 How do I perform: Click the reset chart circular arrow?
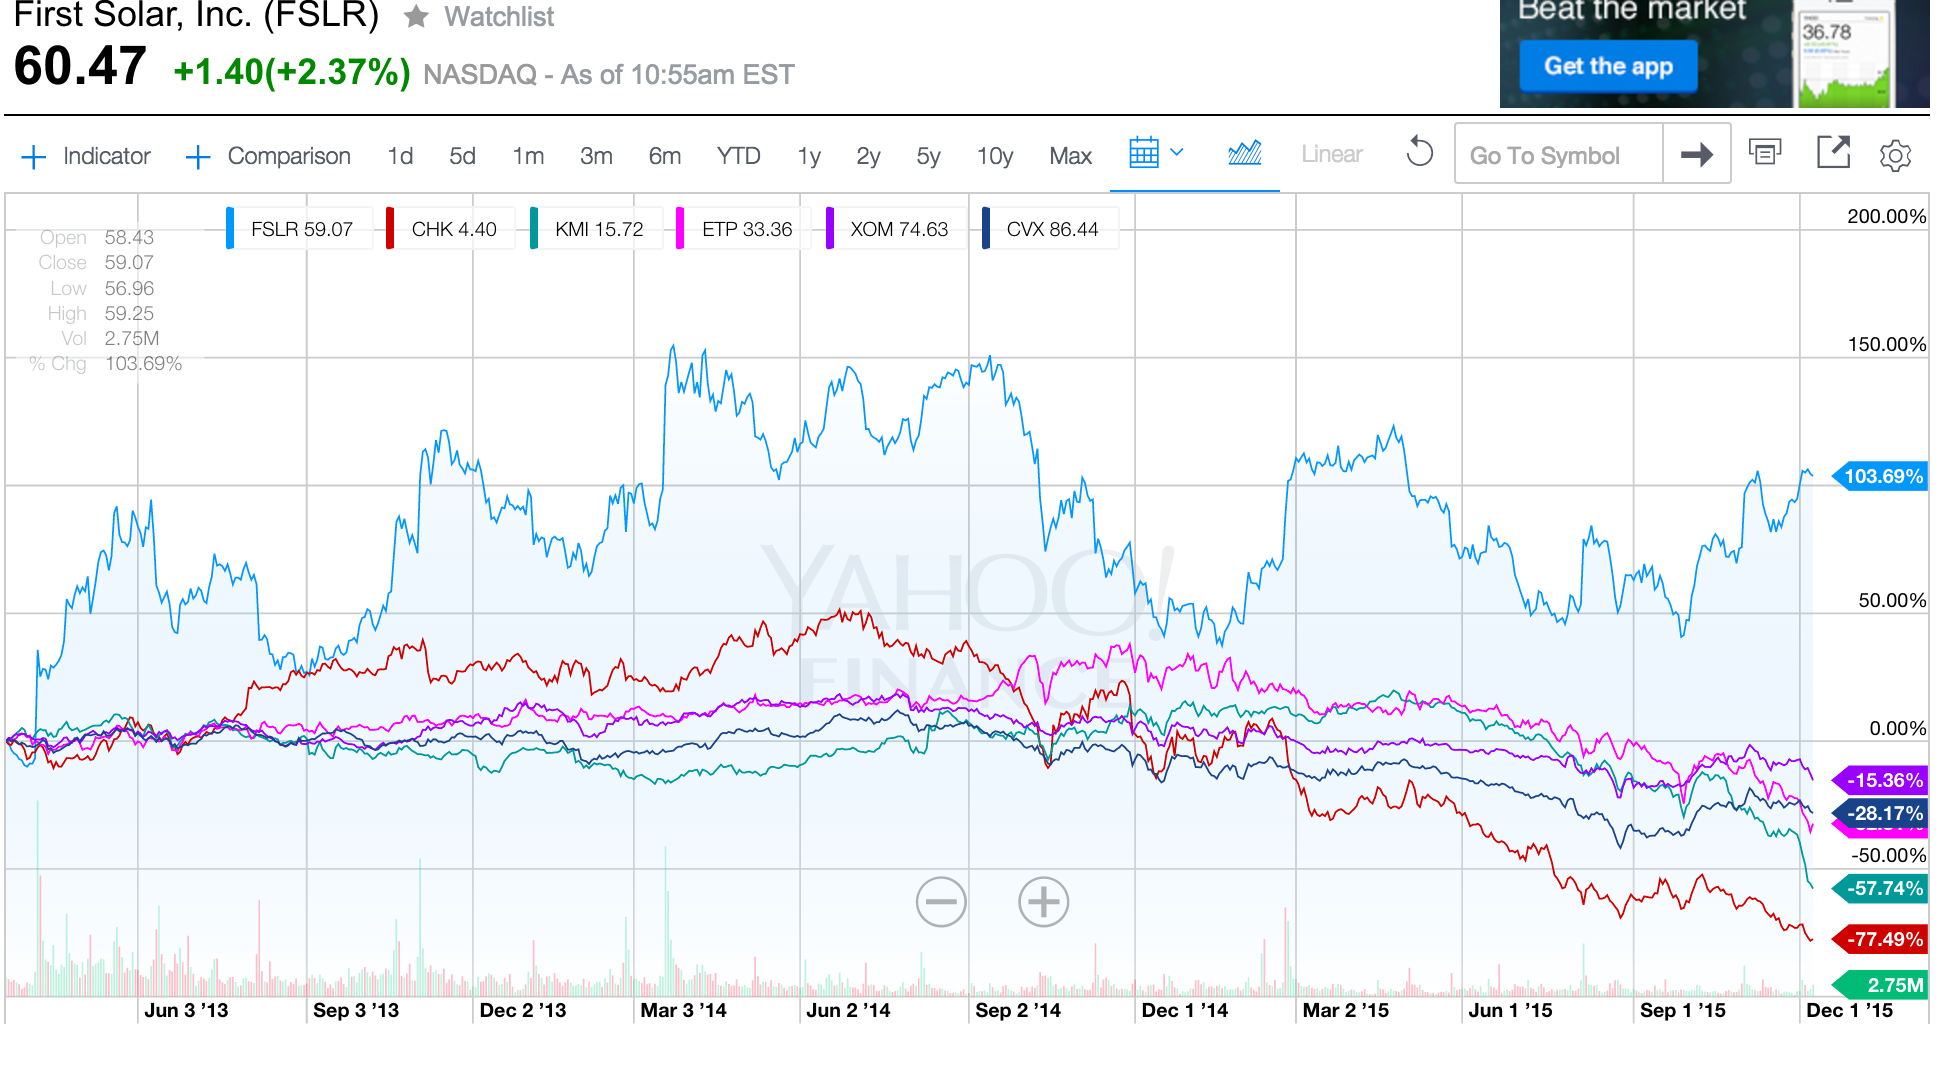(1419, 154)
